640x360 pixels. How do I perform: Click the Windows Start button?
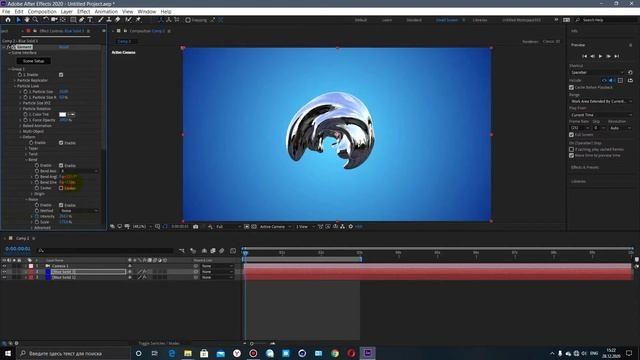[x=8, y=353]
